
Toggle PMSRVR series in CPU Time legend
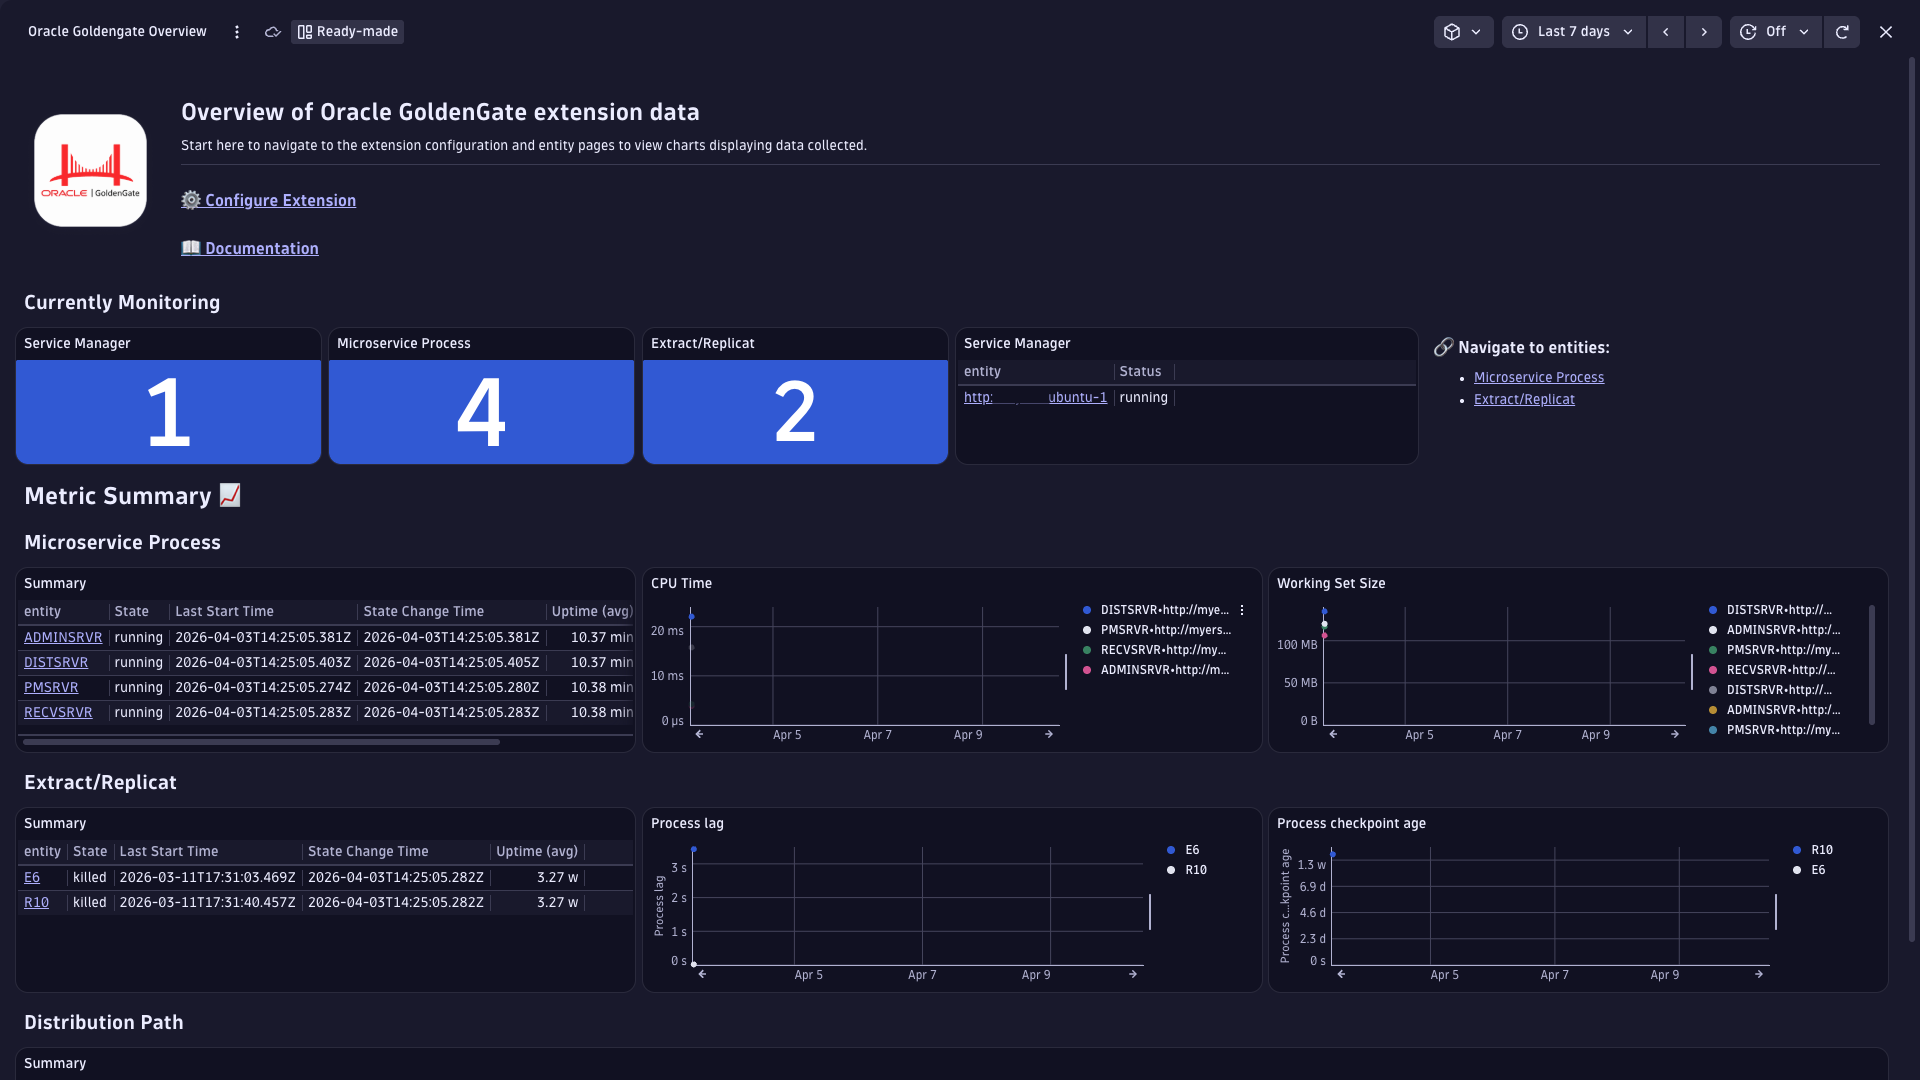(x=1157, y=630)
